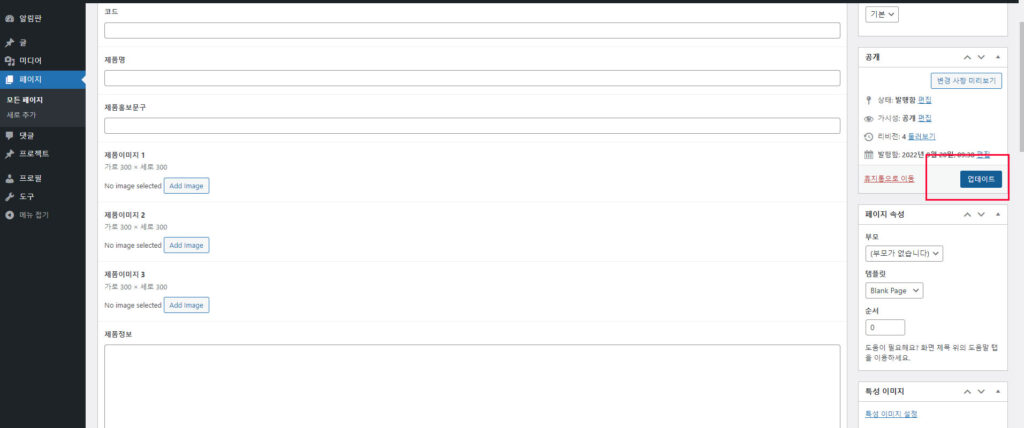Move 페이지 속성 panel down with arrow
Screen dimensions: 1024x428
(981, 214)
